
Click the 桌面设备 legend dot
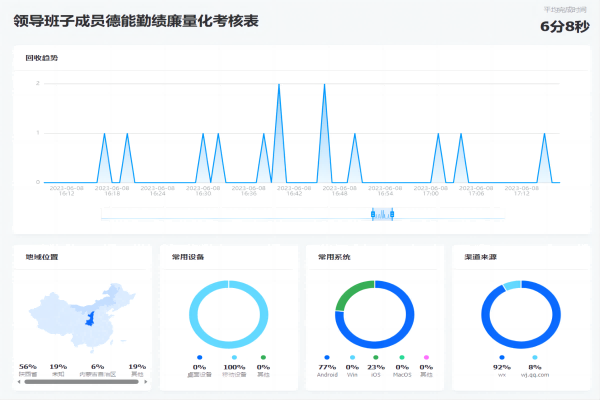[x=200, y=357]
